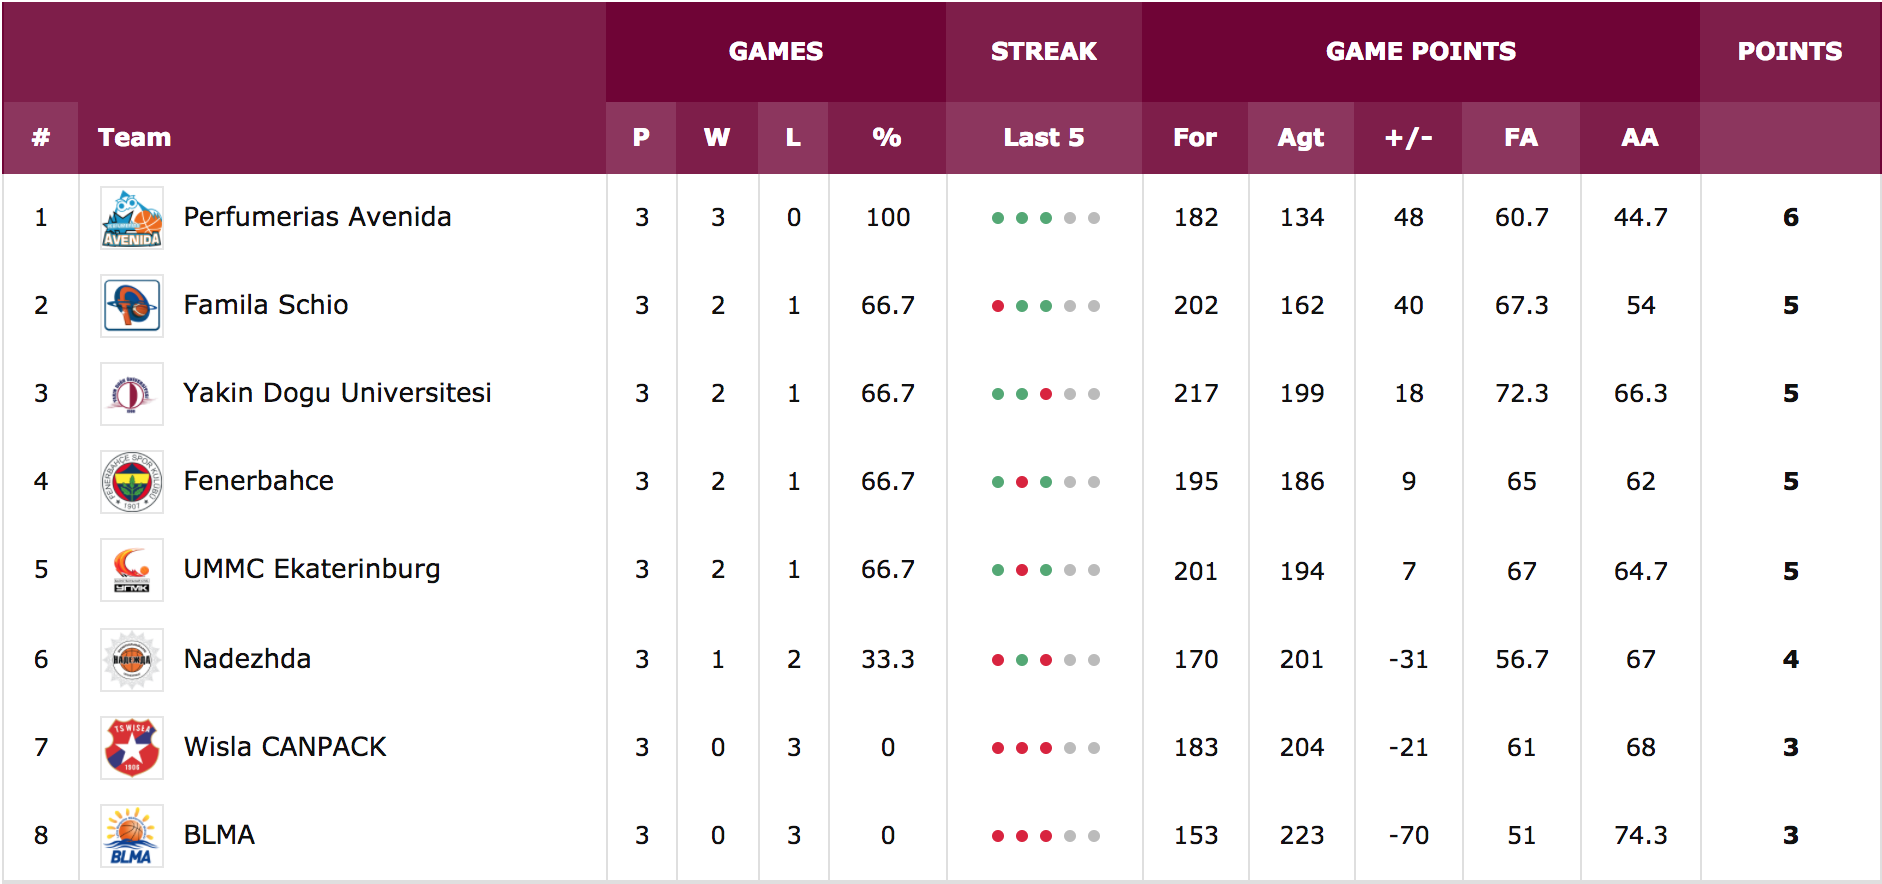Click the POINTS header
1882x884 pixels.
(x=1790, y=51)
